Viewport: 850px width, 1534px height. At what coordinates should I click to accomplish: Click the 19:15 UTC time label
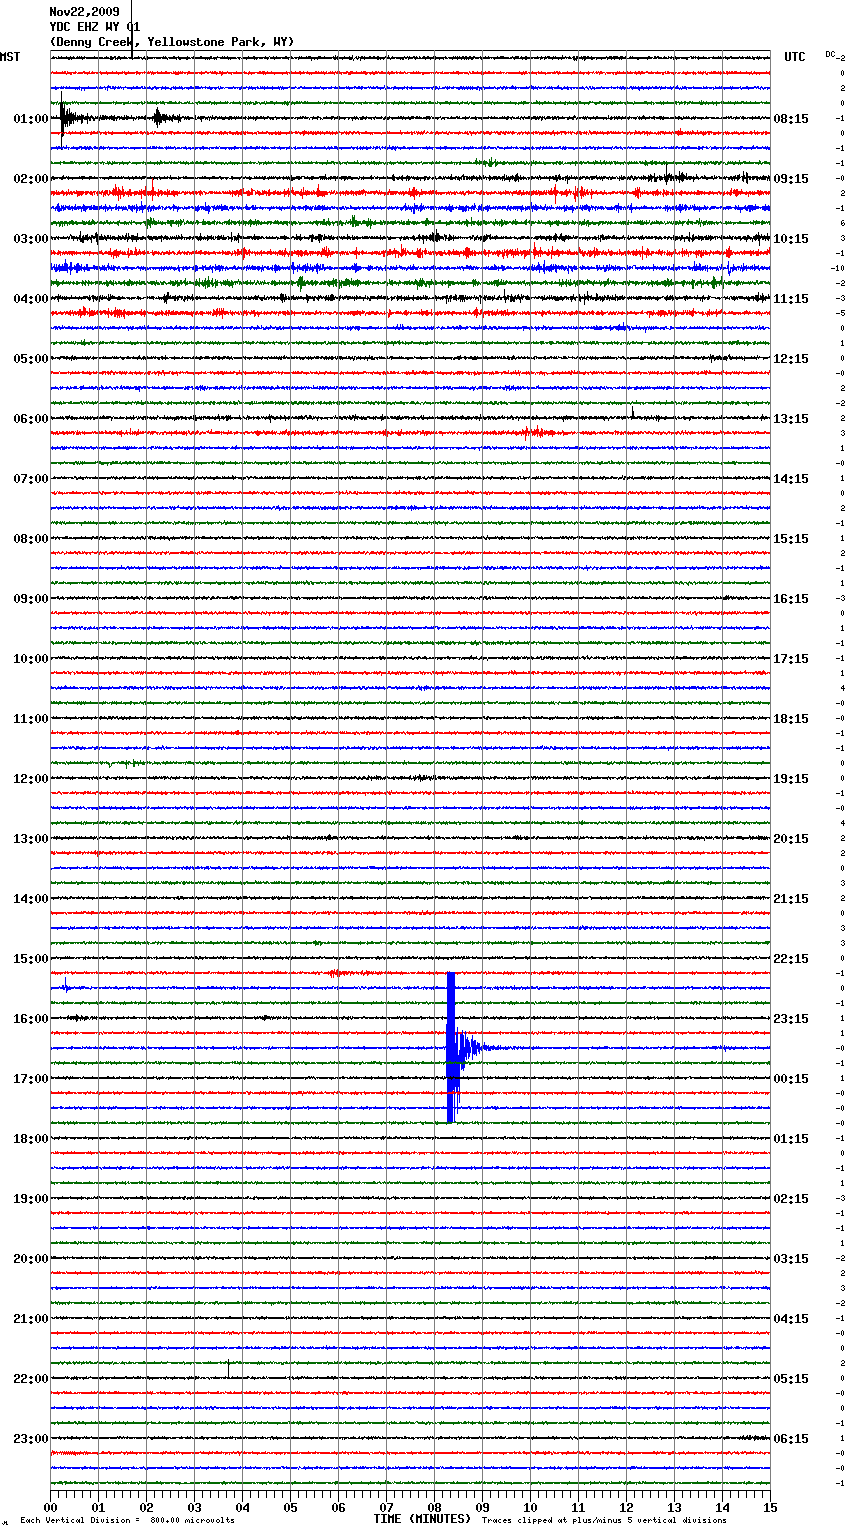tap(791, 779)
